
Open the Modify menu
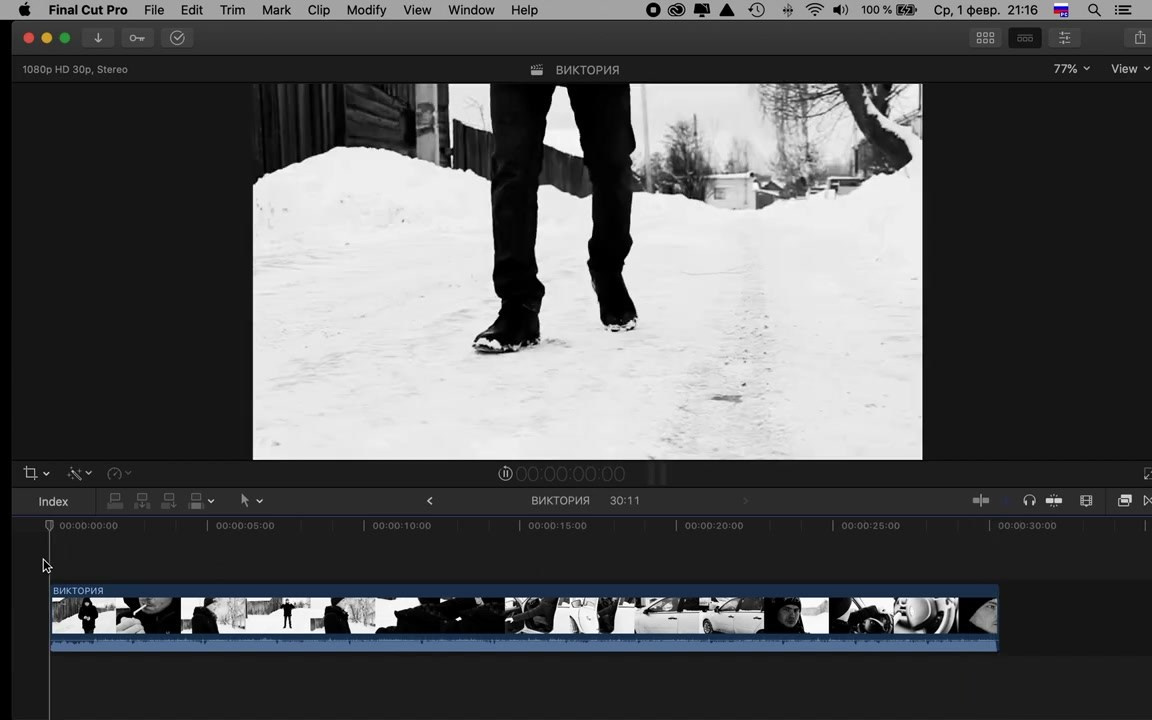tap(366, 10)
